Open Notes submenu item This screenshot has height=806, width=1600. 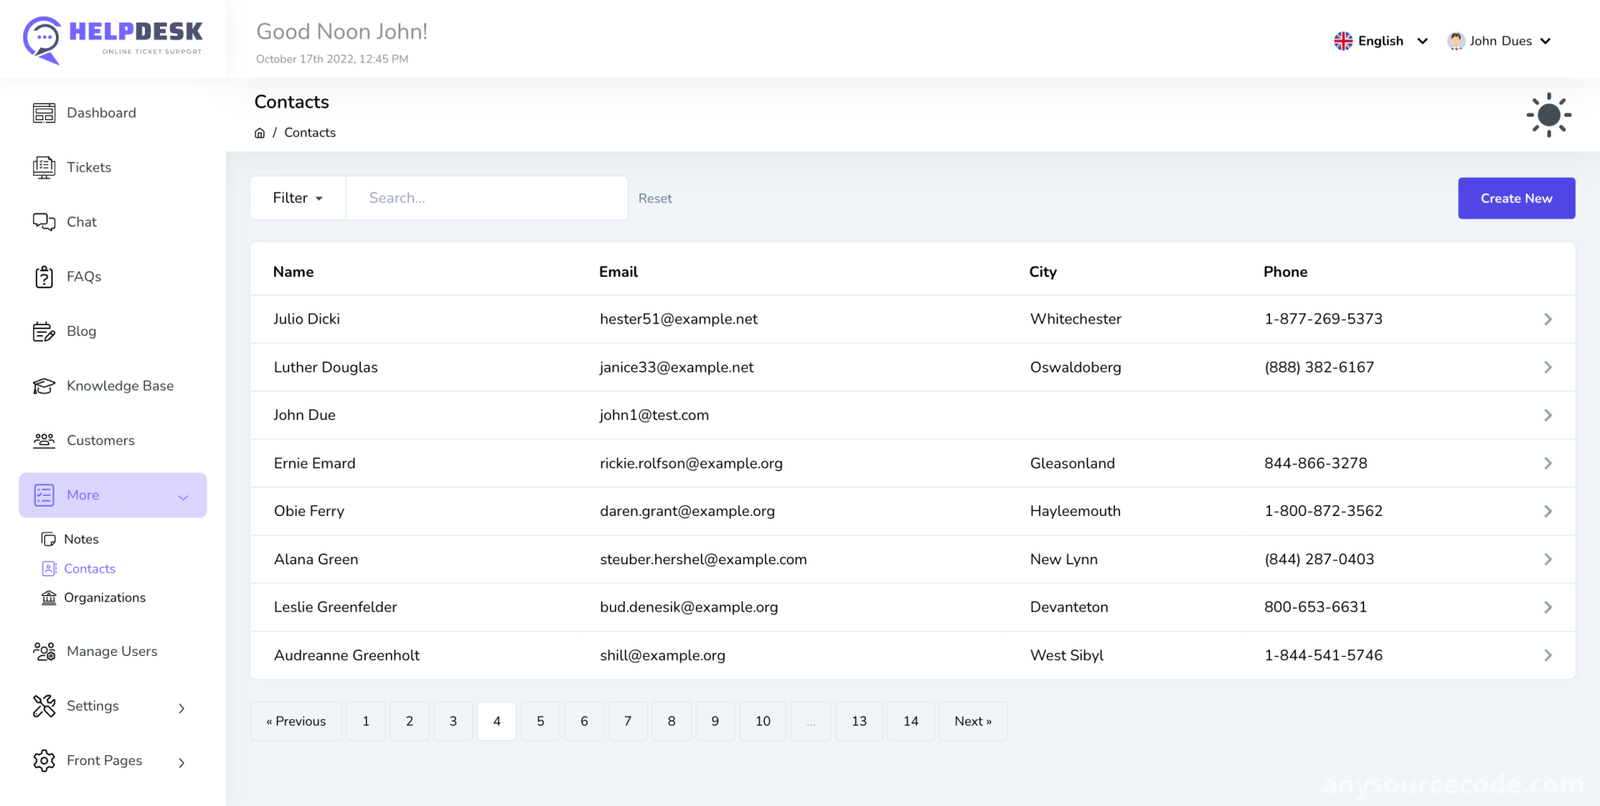coord(81,539)
